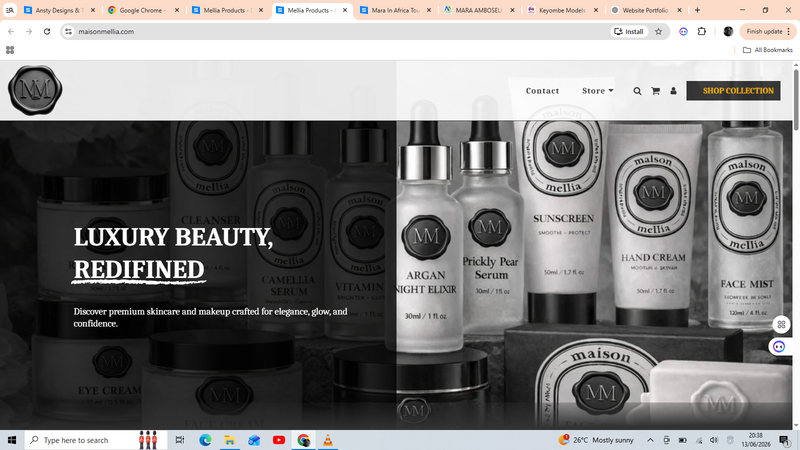
Task: Open the notification center icon
Action: (785, 440)
